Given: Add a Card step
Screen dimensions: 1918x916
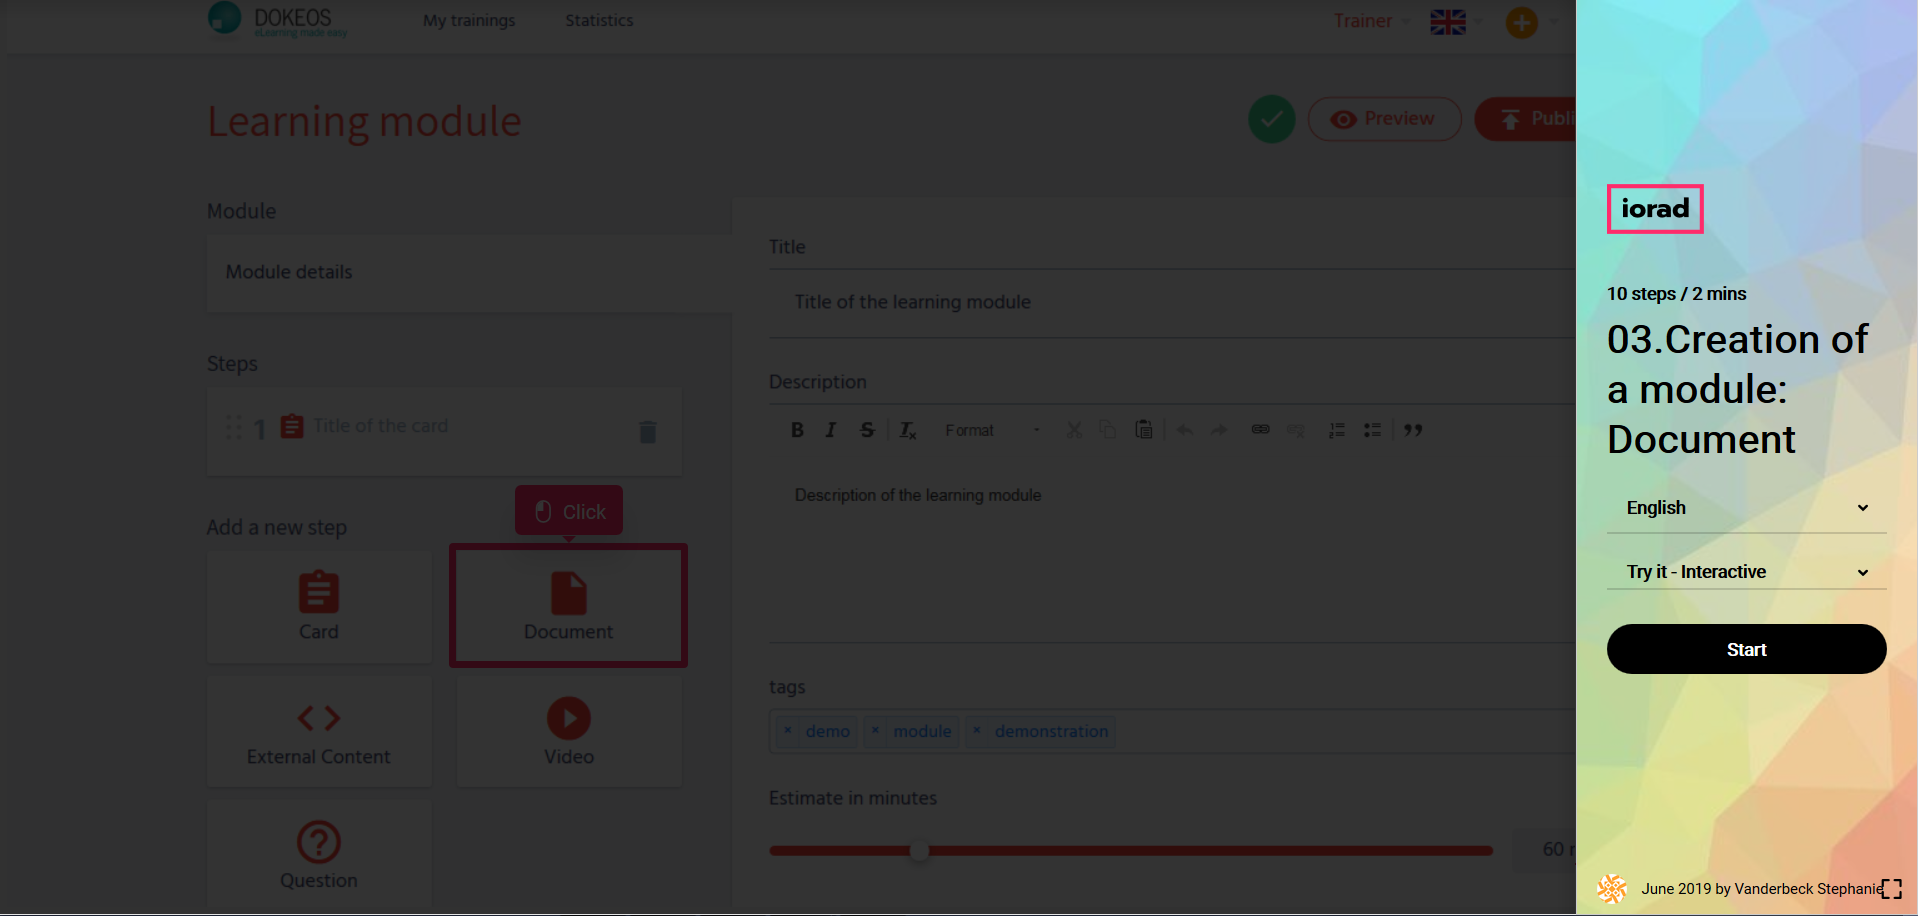Looking at the screenshot, I should click(319, 605).
